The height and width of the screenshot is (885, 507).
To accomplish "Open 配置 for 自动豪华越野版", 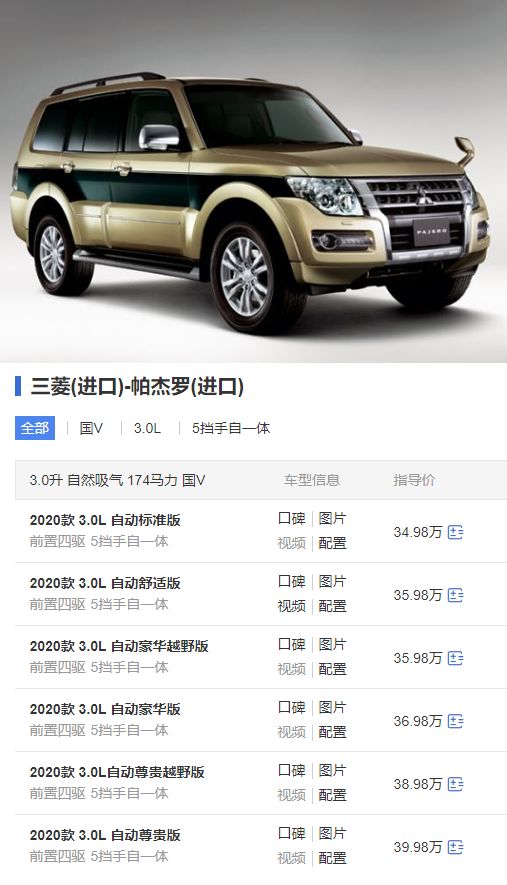I will pyautogui.click(x=332, y=669).
